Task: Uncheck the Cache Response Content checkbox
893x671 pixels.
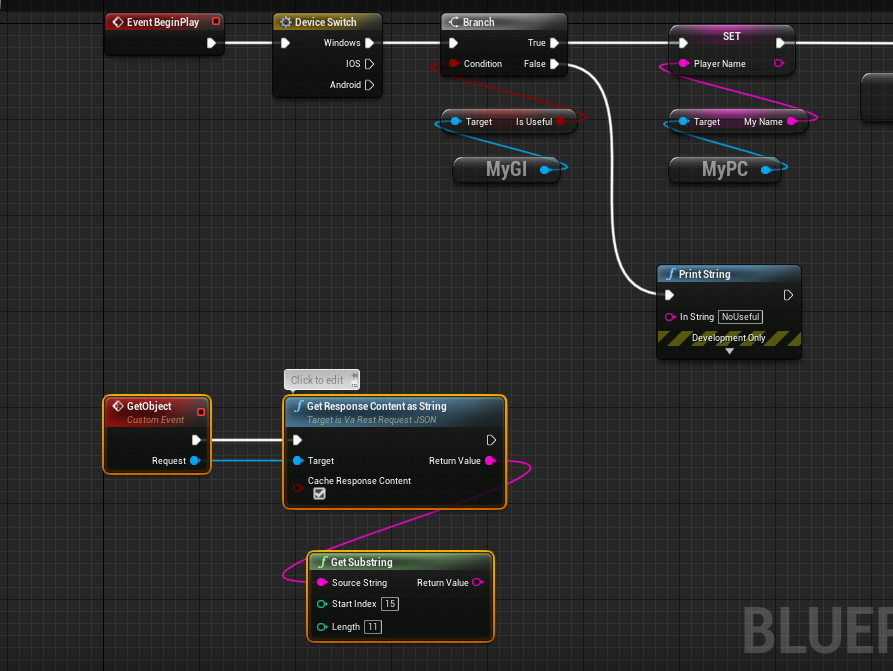Action: click(319, 493)
